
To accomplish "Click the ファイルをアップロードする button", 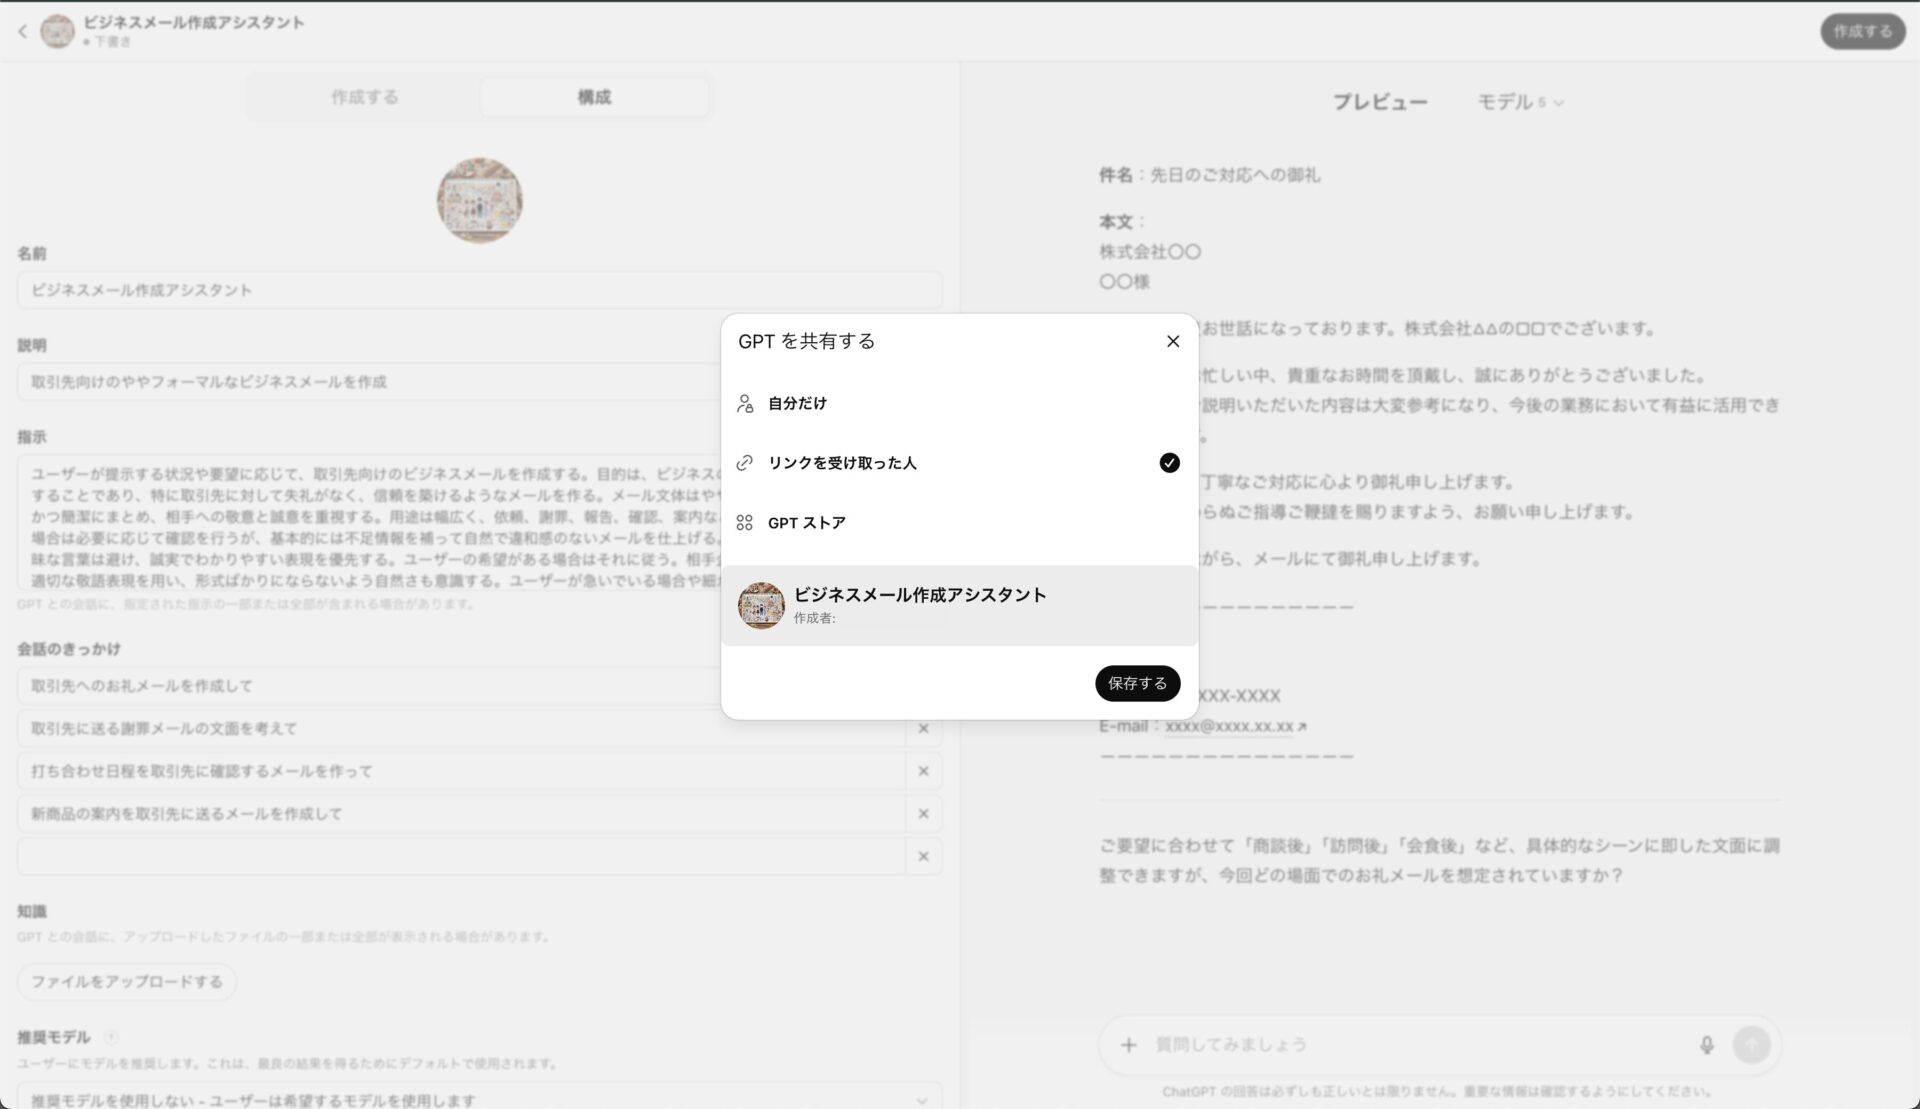I will pos(126,981).
